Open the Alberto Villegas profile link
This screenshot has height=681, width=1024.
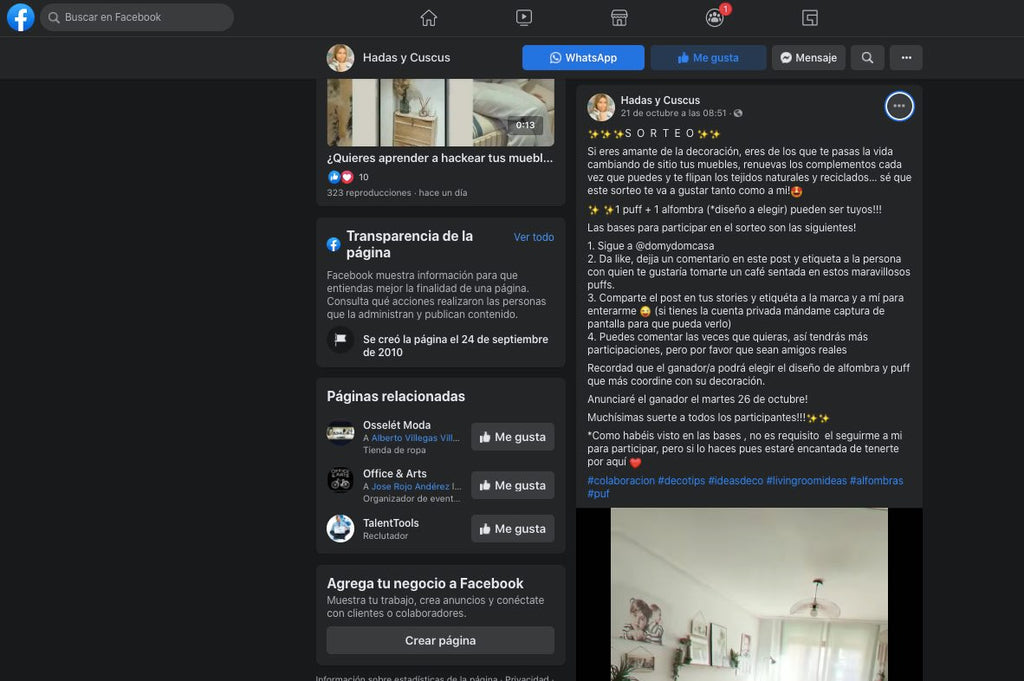click(412, 437)
